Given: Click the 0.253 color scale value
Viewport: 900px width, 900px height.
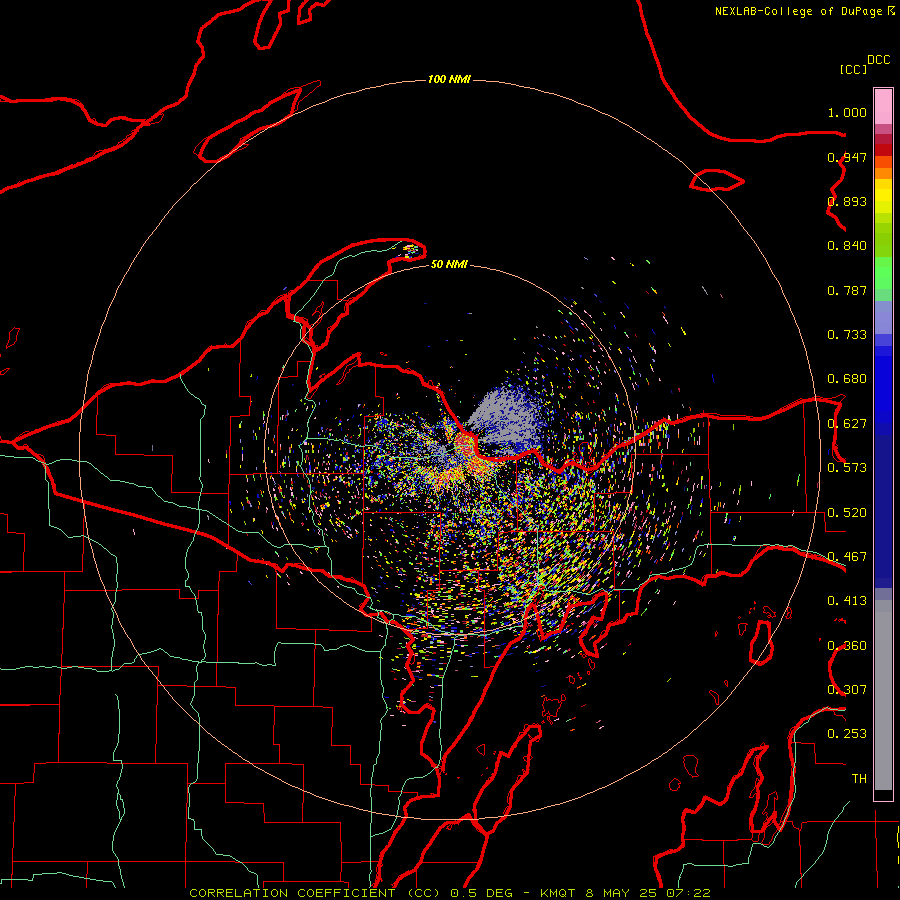Looking at the screenshot, I should (847, 734).
